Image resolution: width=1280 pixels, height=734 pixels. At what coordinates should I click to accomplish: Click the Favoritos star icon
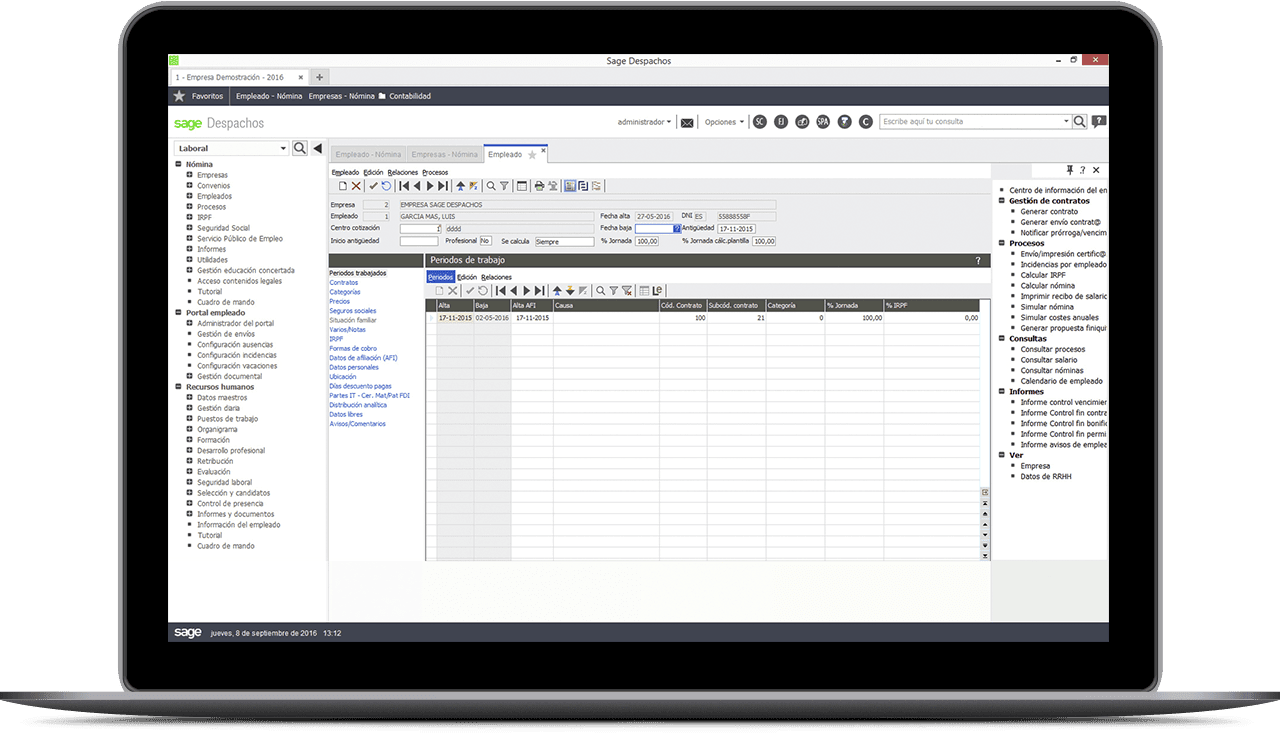pyautogui.click(x=179, y=96)
